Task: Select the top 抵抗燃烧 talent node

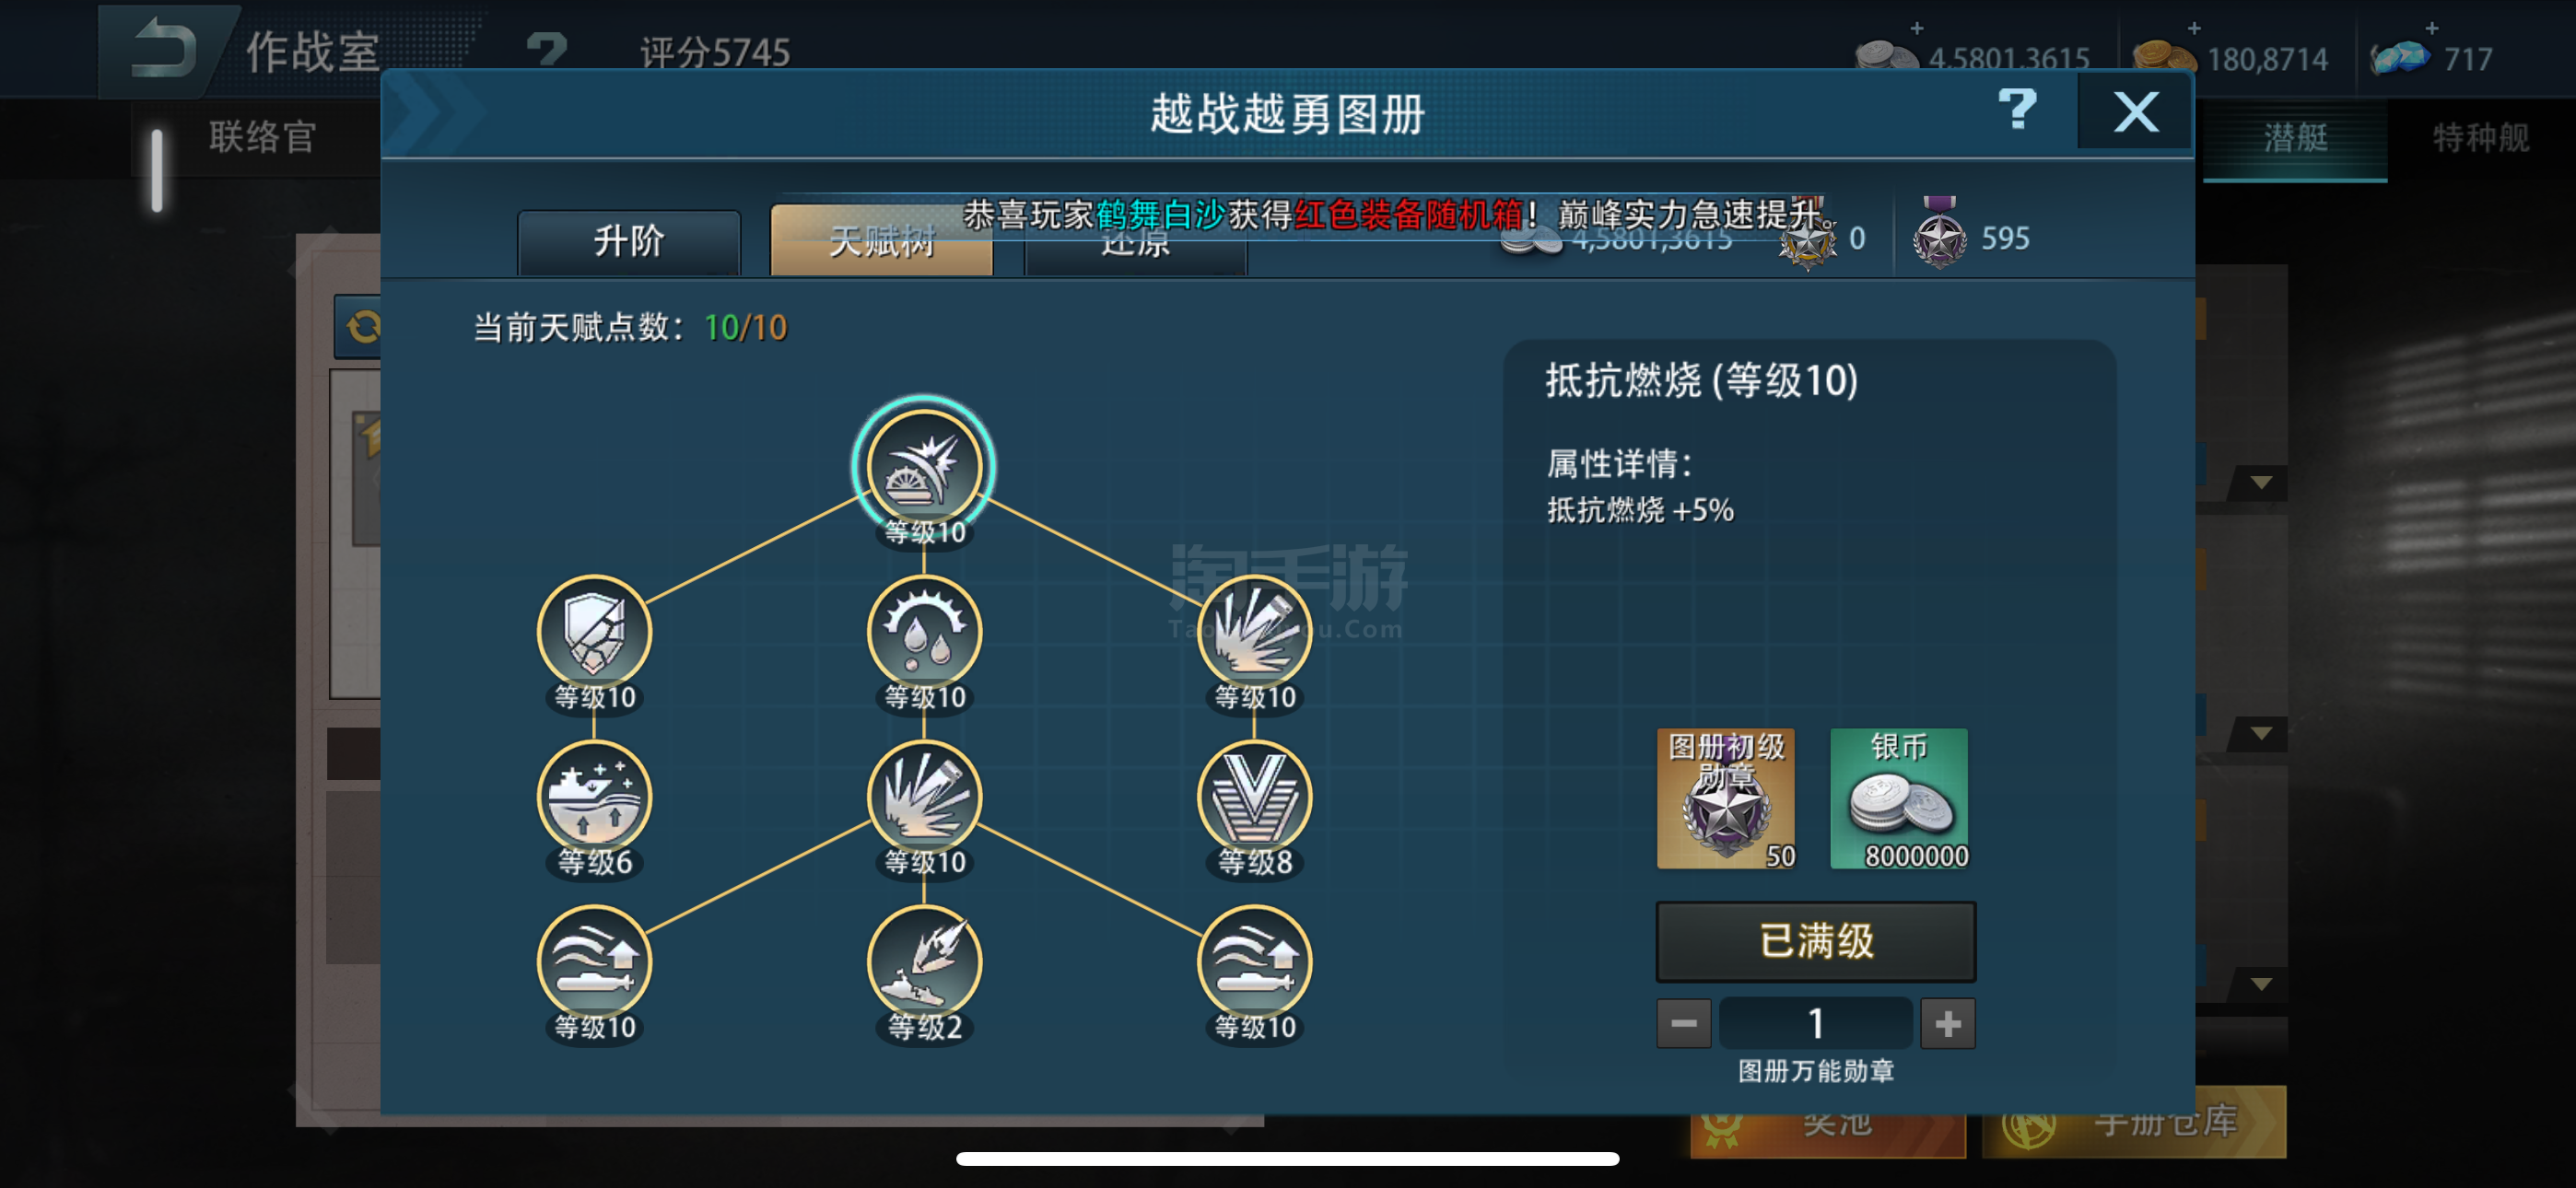Action: (x=923, y=467)
